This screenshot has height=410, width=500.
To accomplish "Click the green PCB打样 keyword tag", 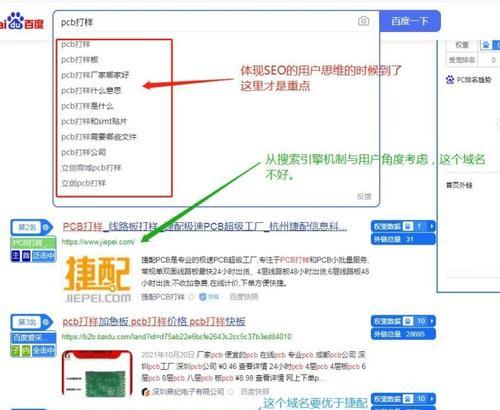I will point(33,243).
